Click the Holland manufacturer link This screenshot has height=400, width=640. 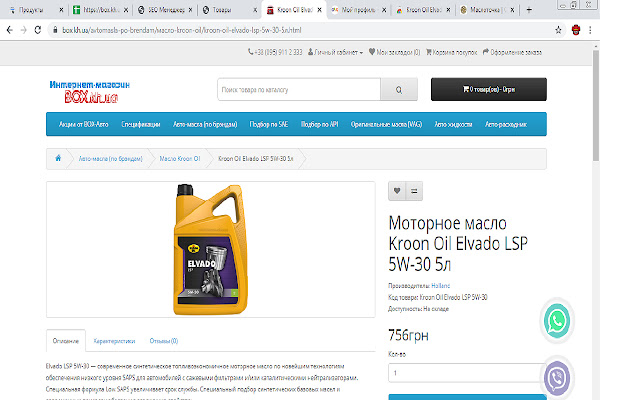point(440,286)
